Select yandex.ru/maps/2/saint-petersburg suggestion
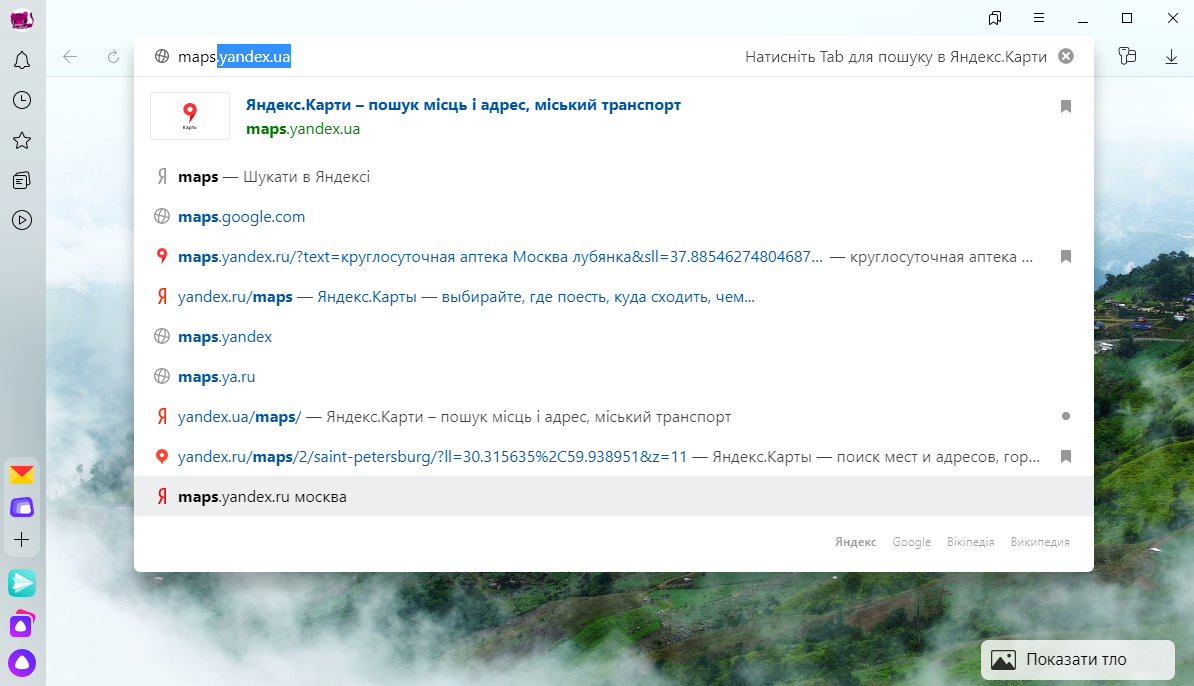This screenshot has height=686, width=1194. (x=614, y=457)
